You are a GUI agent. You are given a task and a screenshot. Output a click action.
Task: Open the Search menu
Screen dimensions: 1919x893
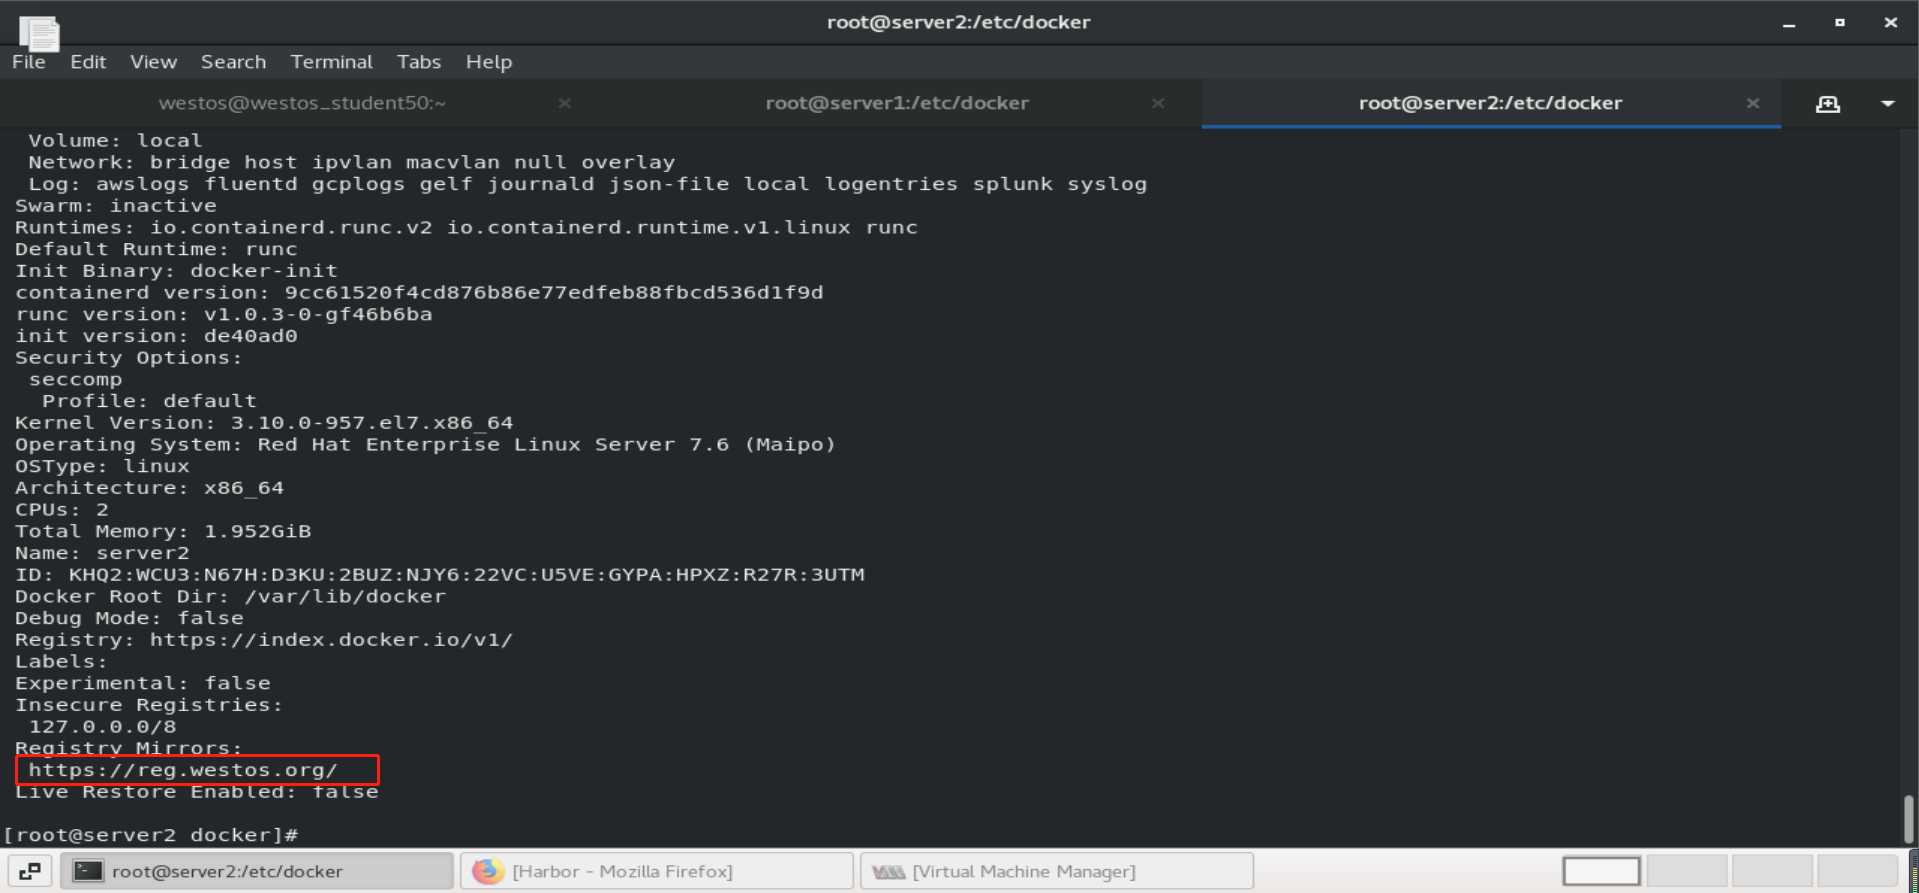[233, 62]
